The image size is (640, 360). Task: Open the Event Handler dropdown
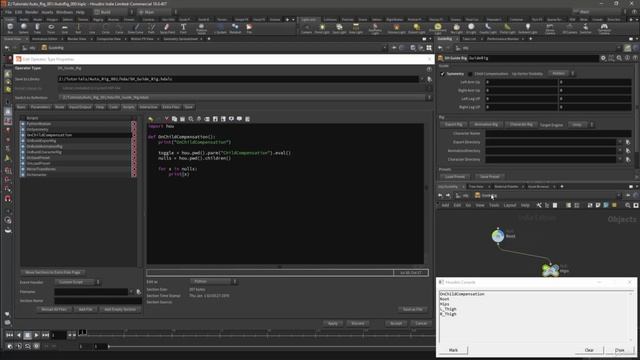click(77, 282)
